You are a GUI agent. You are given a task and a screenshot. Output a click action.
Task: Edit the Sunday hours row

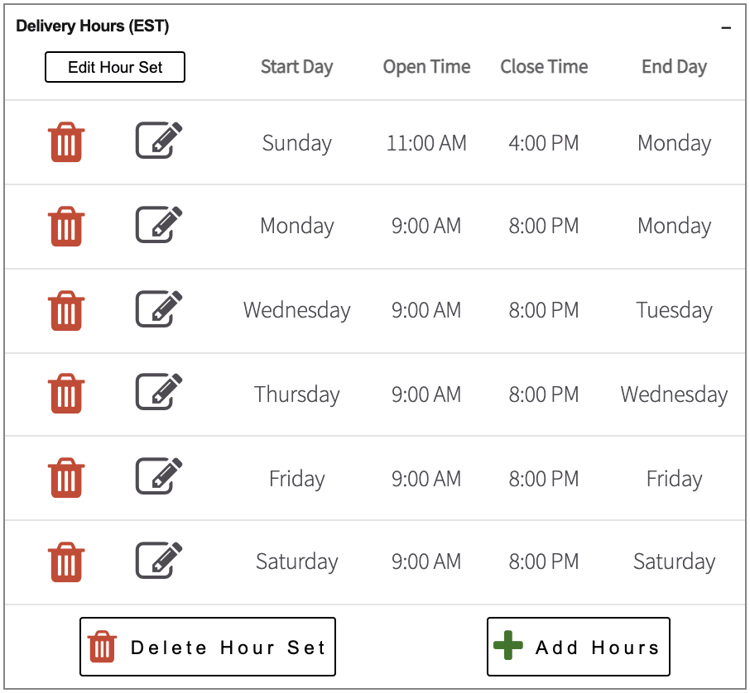pos(159,140)
